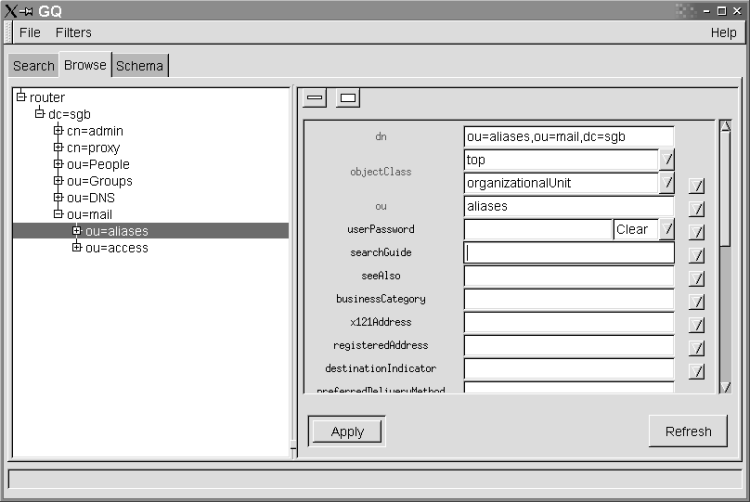Image resolution: width=750 pixels, height=502 pixels.
Task: Open the userPassword Clear encoding dropdown
Action: [x=668, y=229]
